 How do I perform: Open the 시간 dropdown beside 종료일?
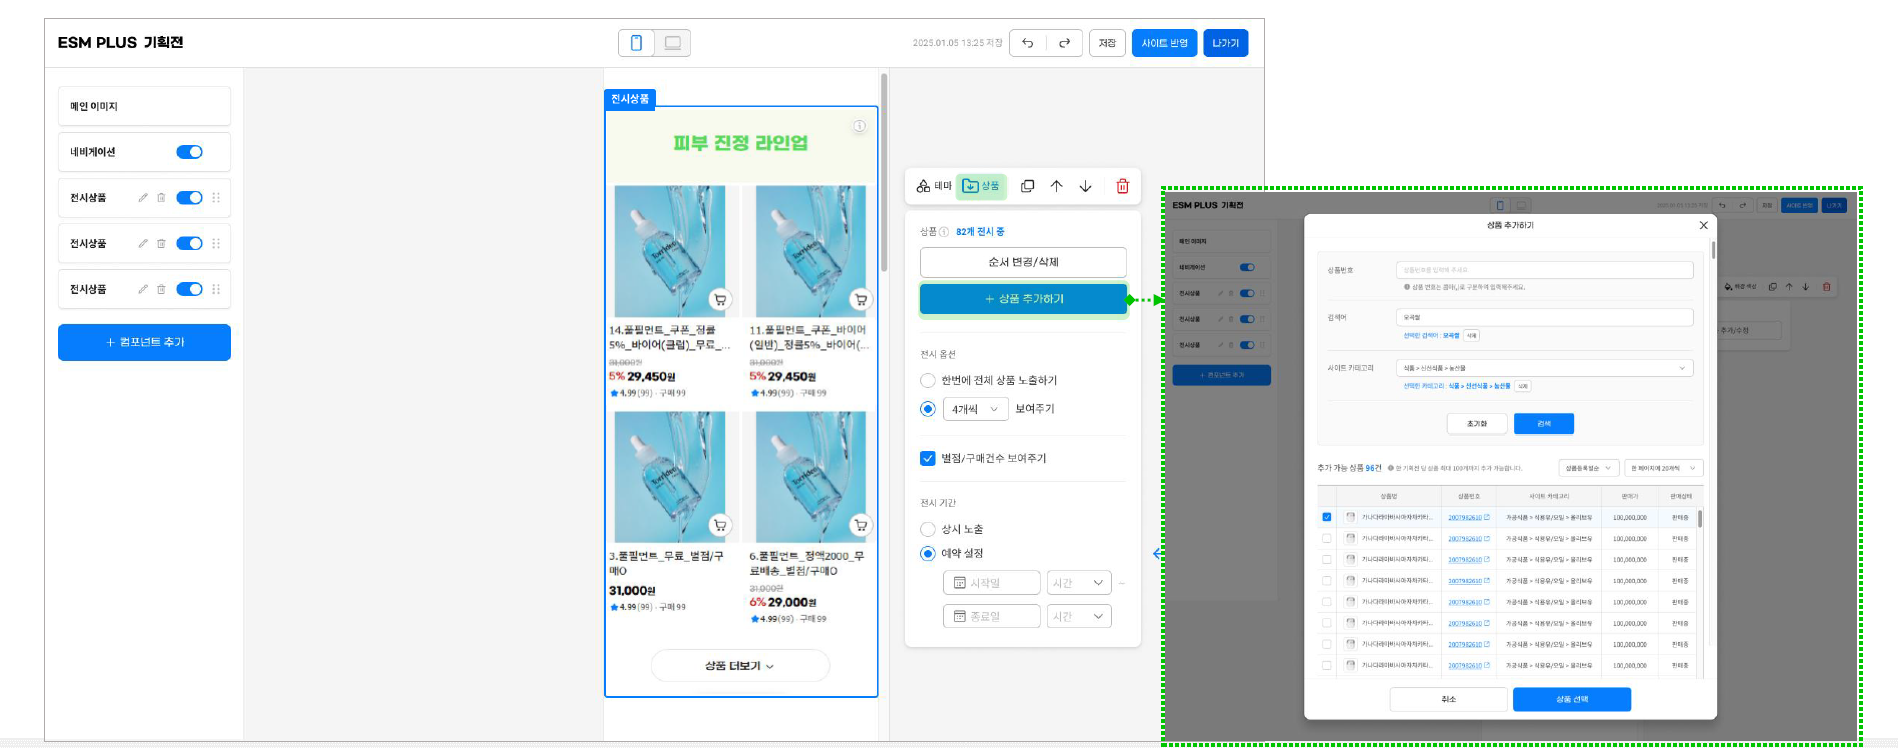pos(1079,617)
